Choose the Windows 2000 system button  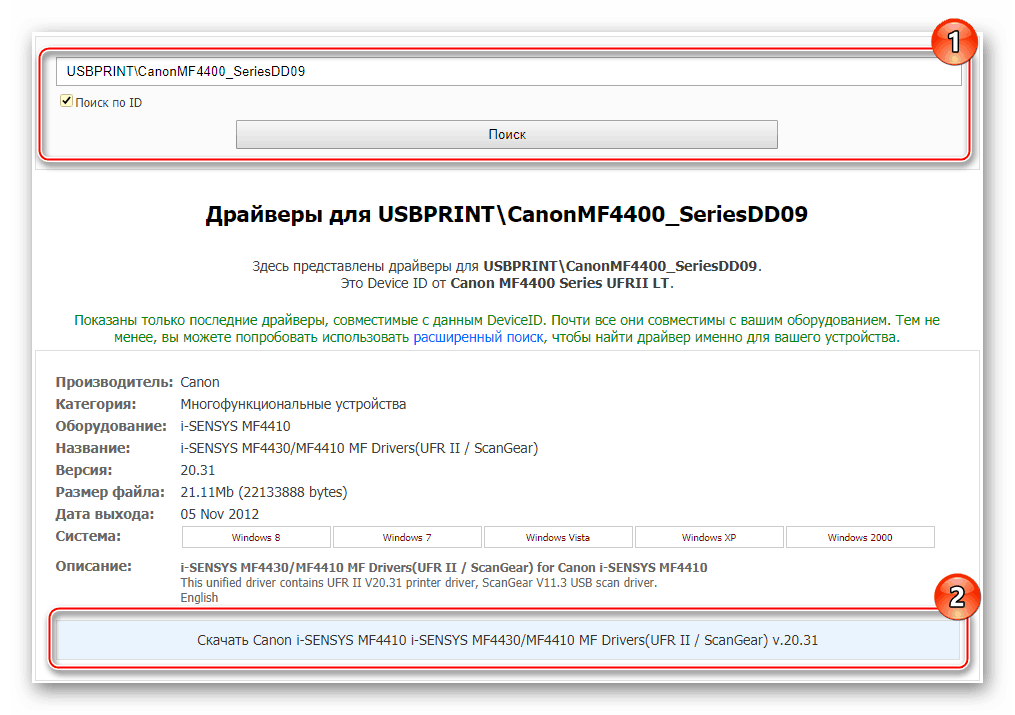[860, 538]
